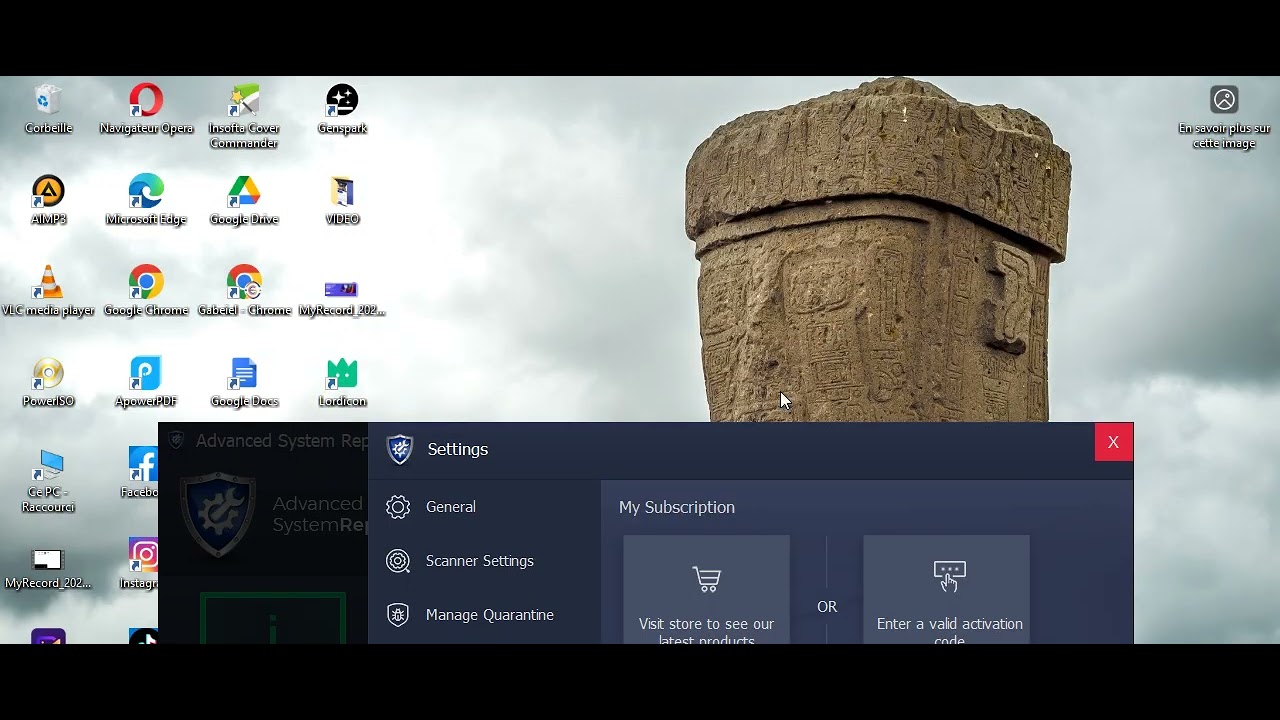The image size is (1280, 720).
Task: Open Google Drive desktop shortcut
Action: 244,199
